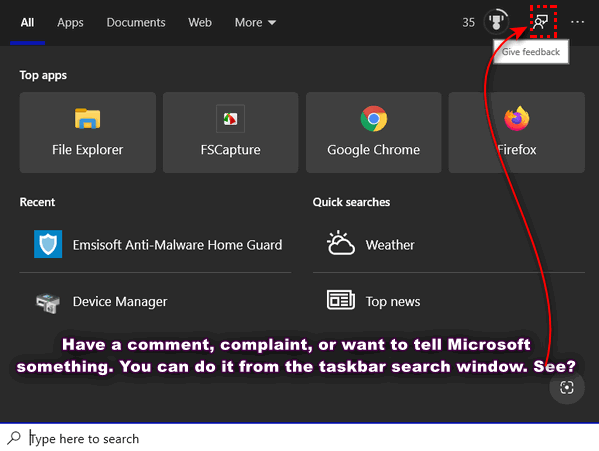Switch to the Documents tab
Screen dimensions: 599x451
136,23
